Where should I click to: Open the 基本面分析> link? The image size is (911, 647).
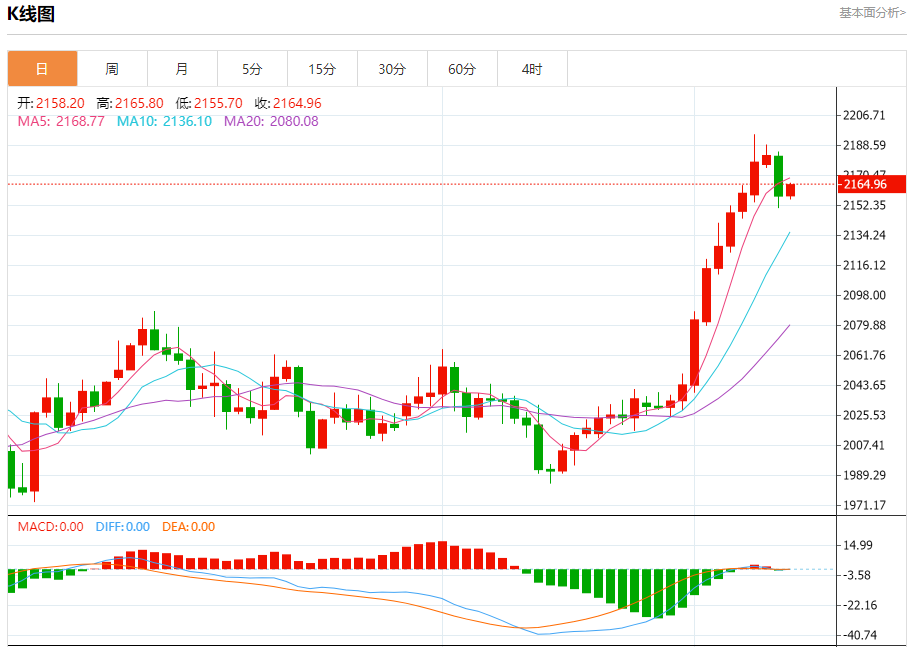click(x=872, y=13)
